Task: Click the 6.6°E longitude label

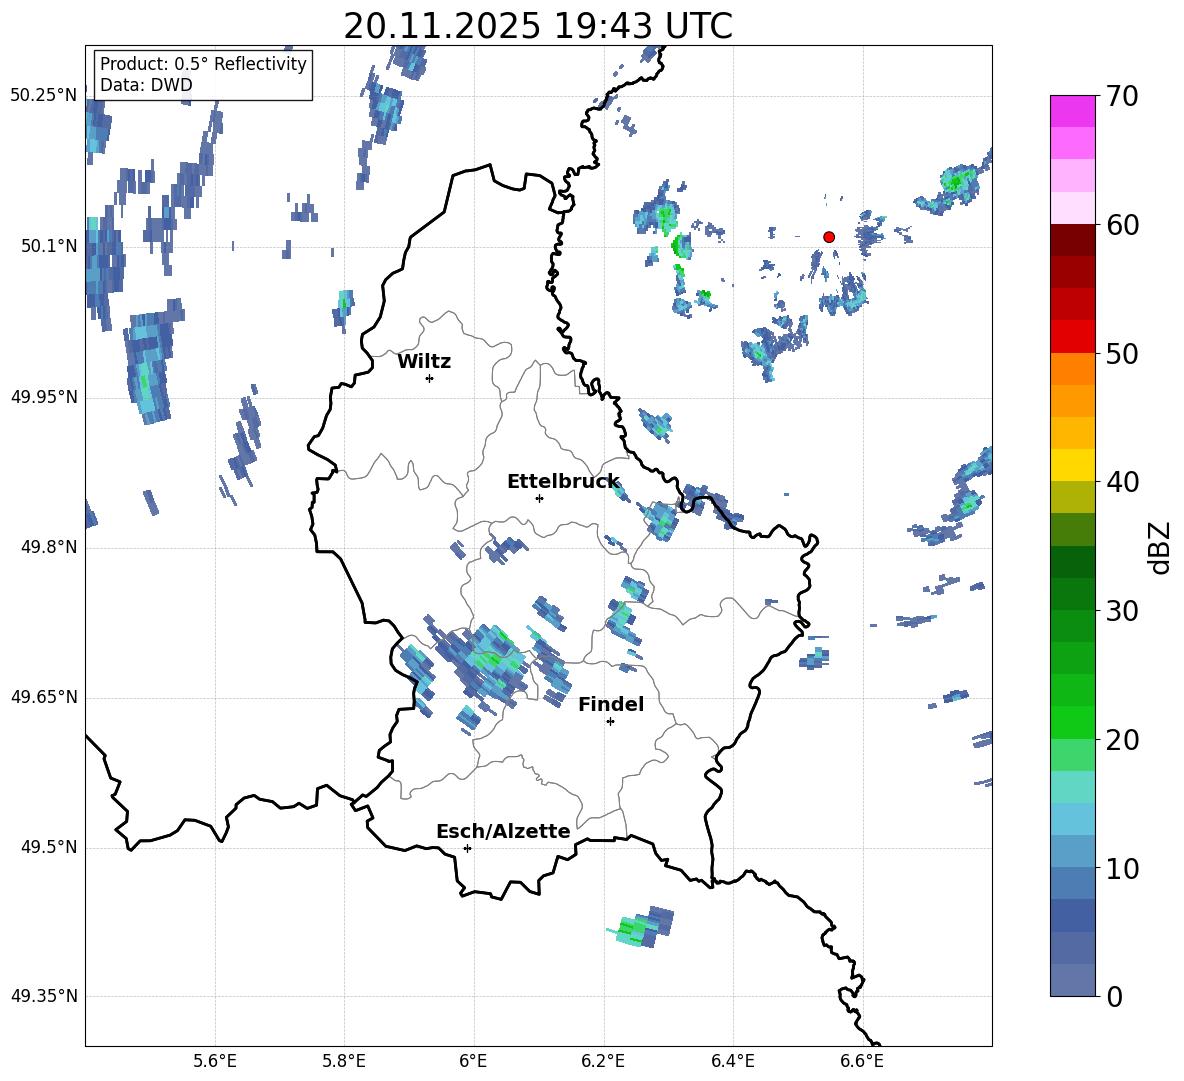Action: click(862, 1061)
